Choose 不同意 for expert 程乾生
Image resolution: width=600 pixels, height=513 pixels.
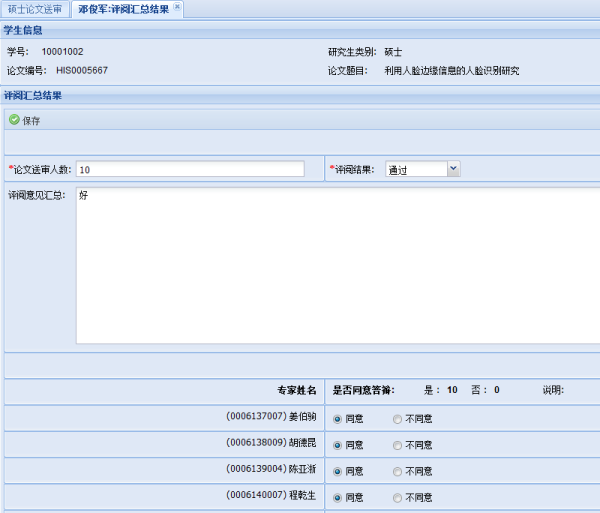click(397, 496)
